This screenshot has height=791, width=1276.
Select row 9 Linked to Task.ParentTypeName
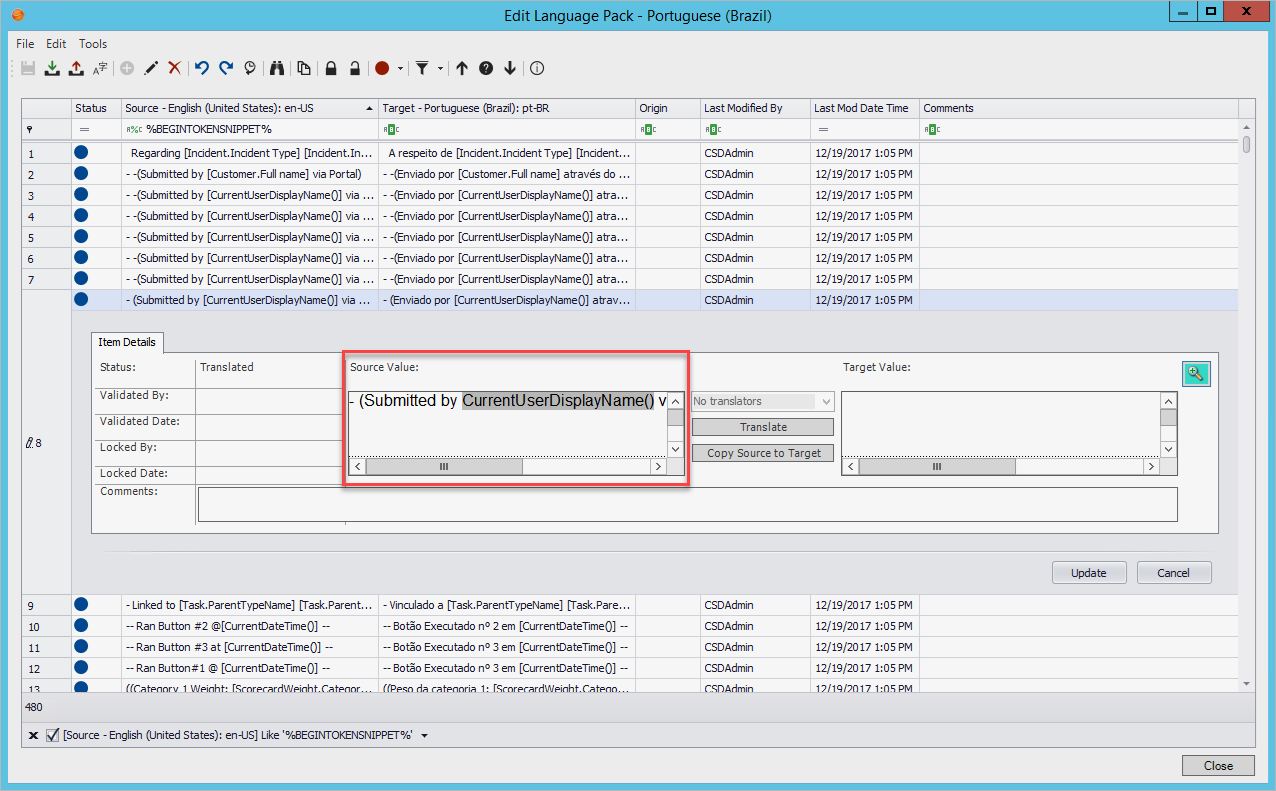click(x=250, y=605)
